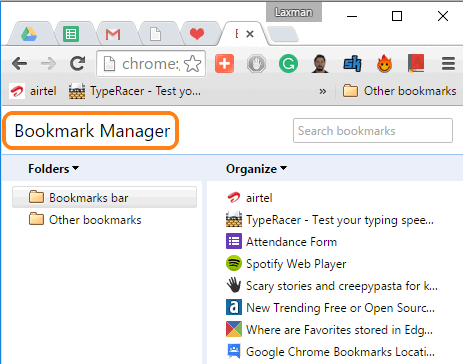
Task: Open TypeRacer bookmark in bookmarks bar
Action: pos(135,91)
